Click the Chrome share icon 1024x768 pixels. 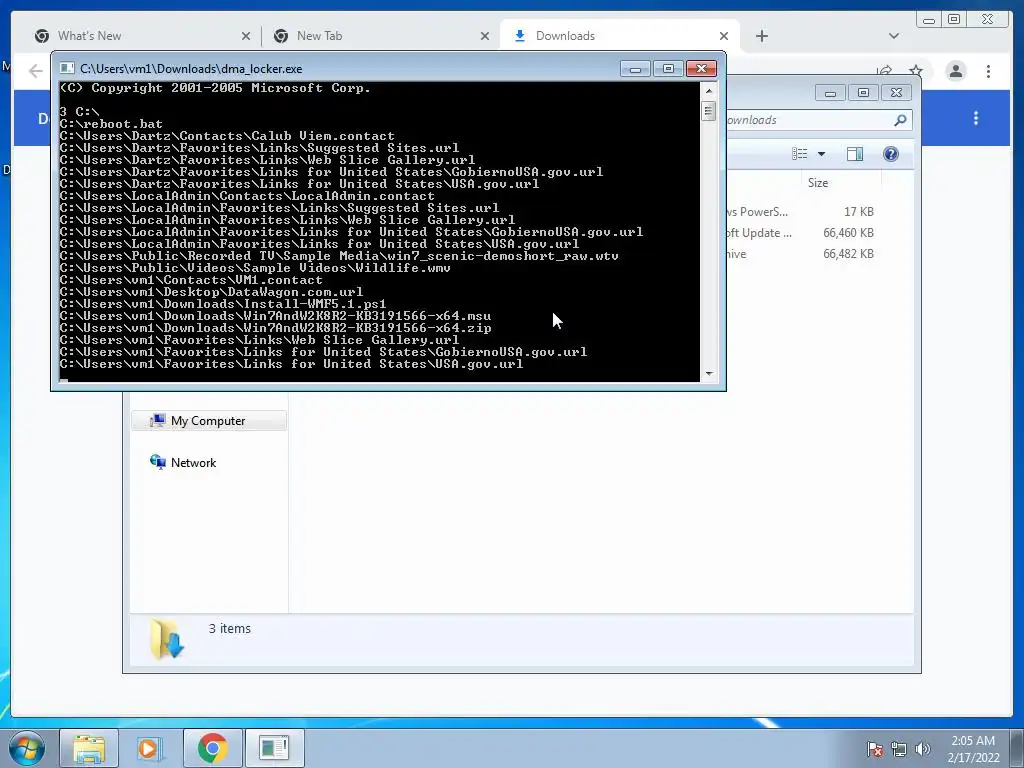(884, 71)
